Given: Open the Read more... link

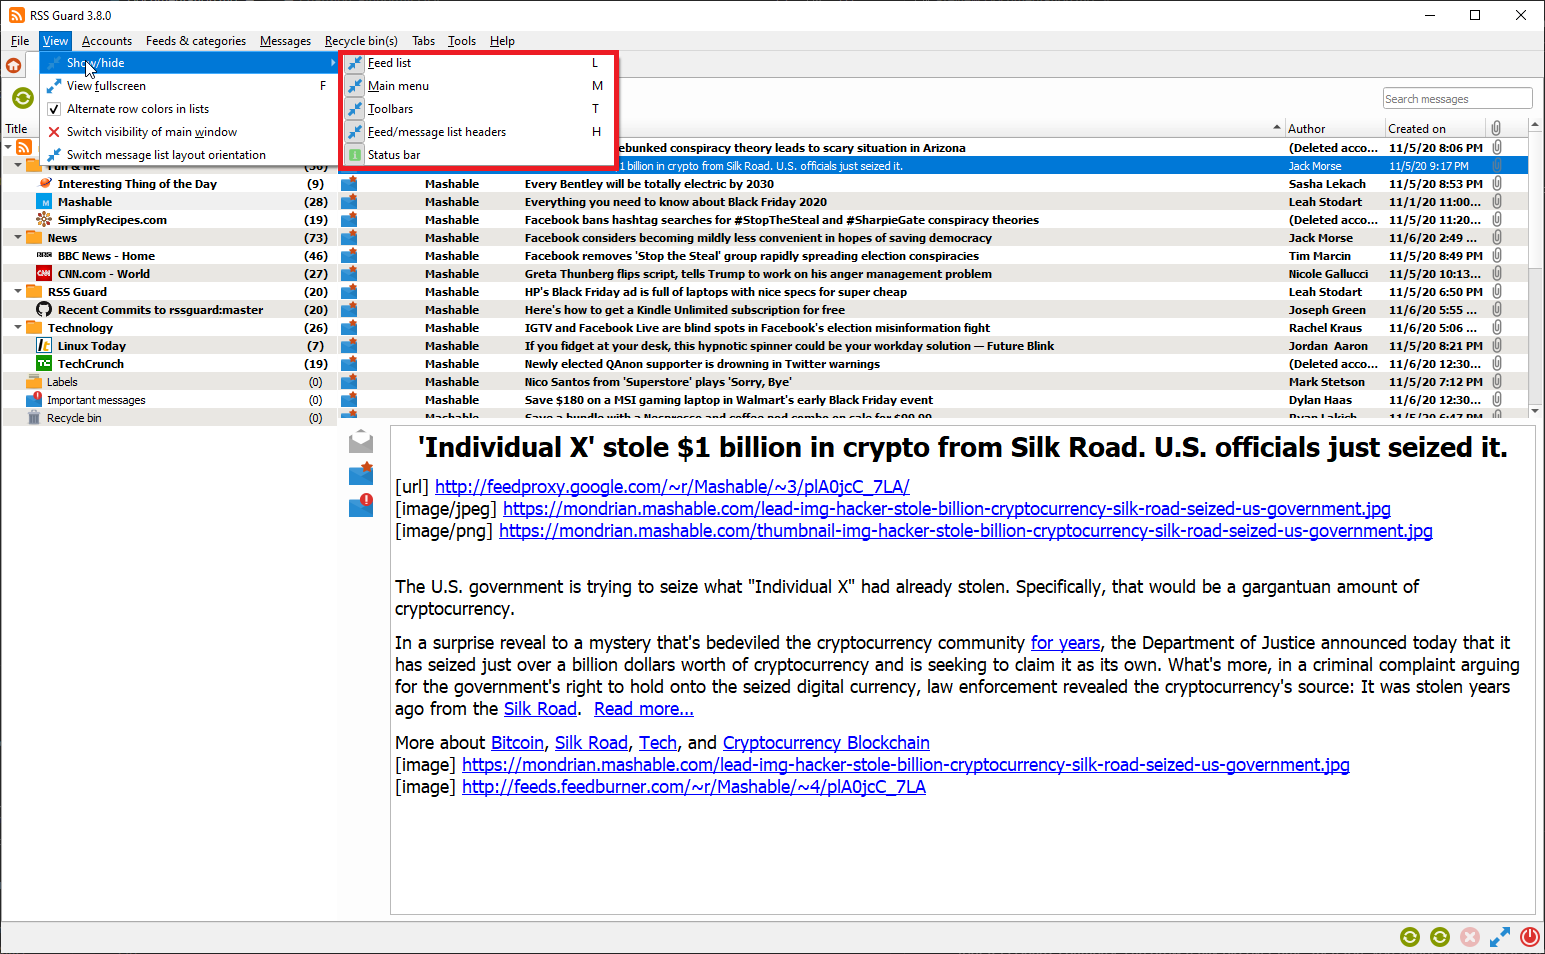Looking at the screenshot, I should (643, 709).
